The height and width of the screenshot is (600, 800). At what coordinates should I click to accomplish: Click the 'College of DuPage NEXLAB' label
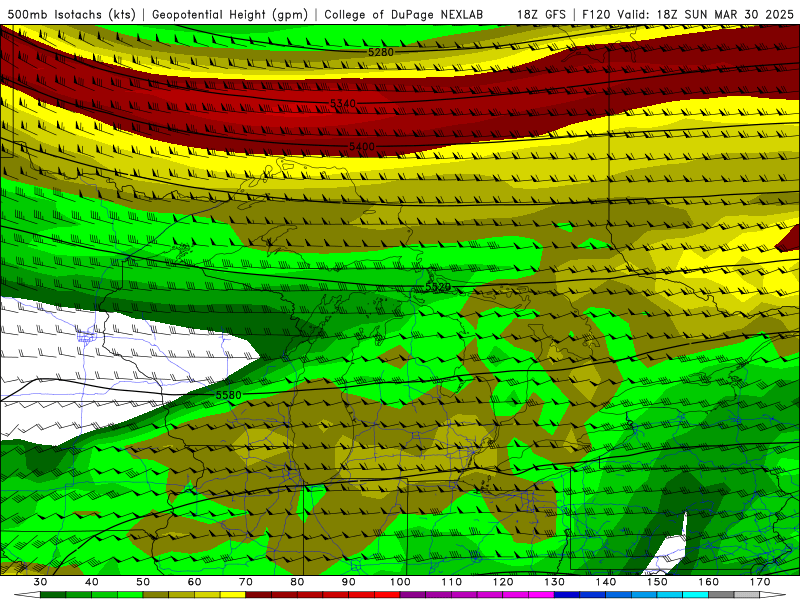coord(404,14)
